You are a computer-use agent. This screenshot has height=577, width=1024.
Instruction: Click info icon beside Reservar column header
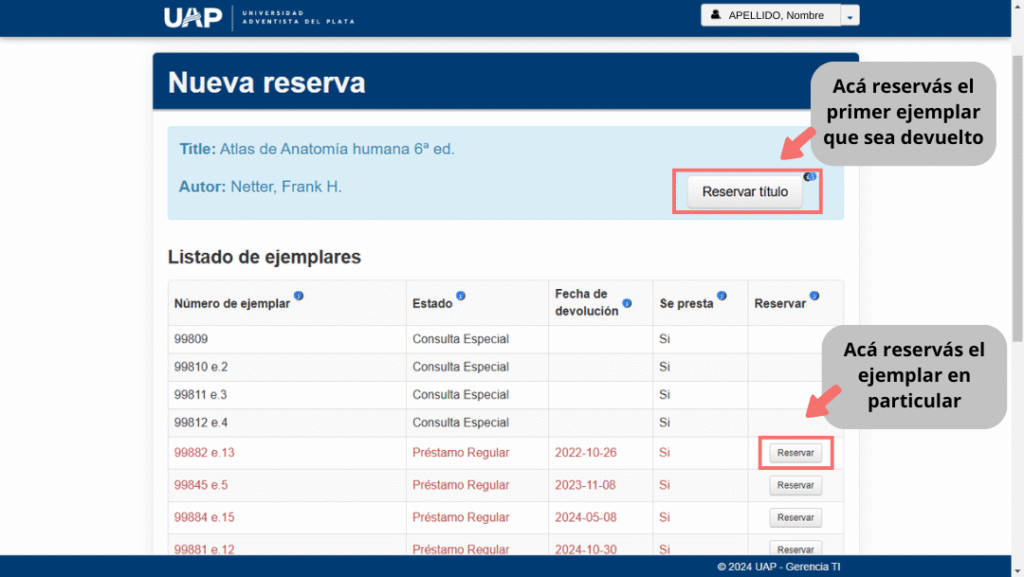[814, 296]
